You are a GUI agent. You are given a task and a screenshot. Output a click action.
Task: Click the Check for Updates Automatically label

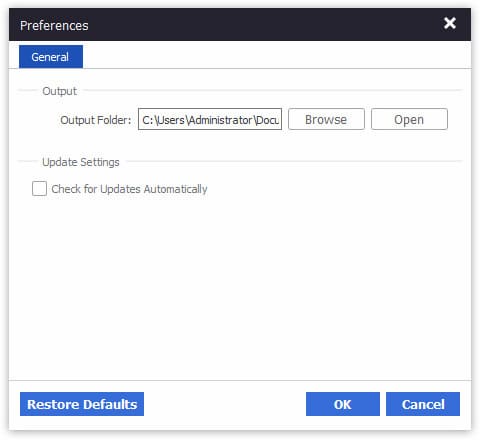pos(129,189)
